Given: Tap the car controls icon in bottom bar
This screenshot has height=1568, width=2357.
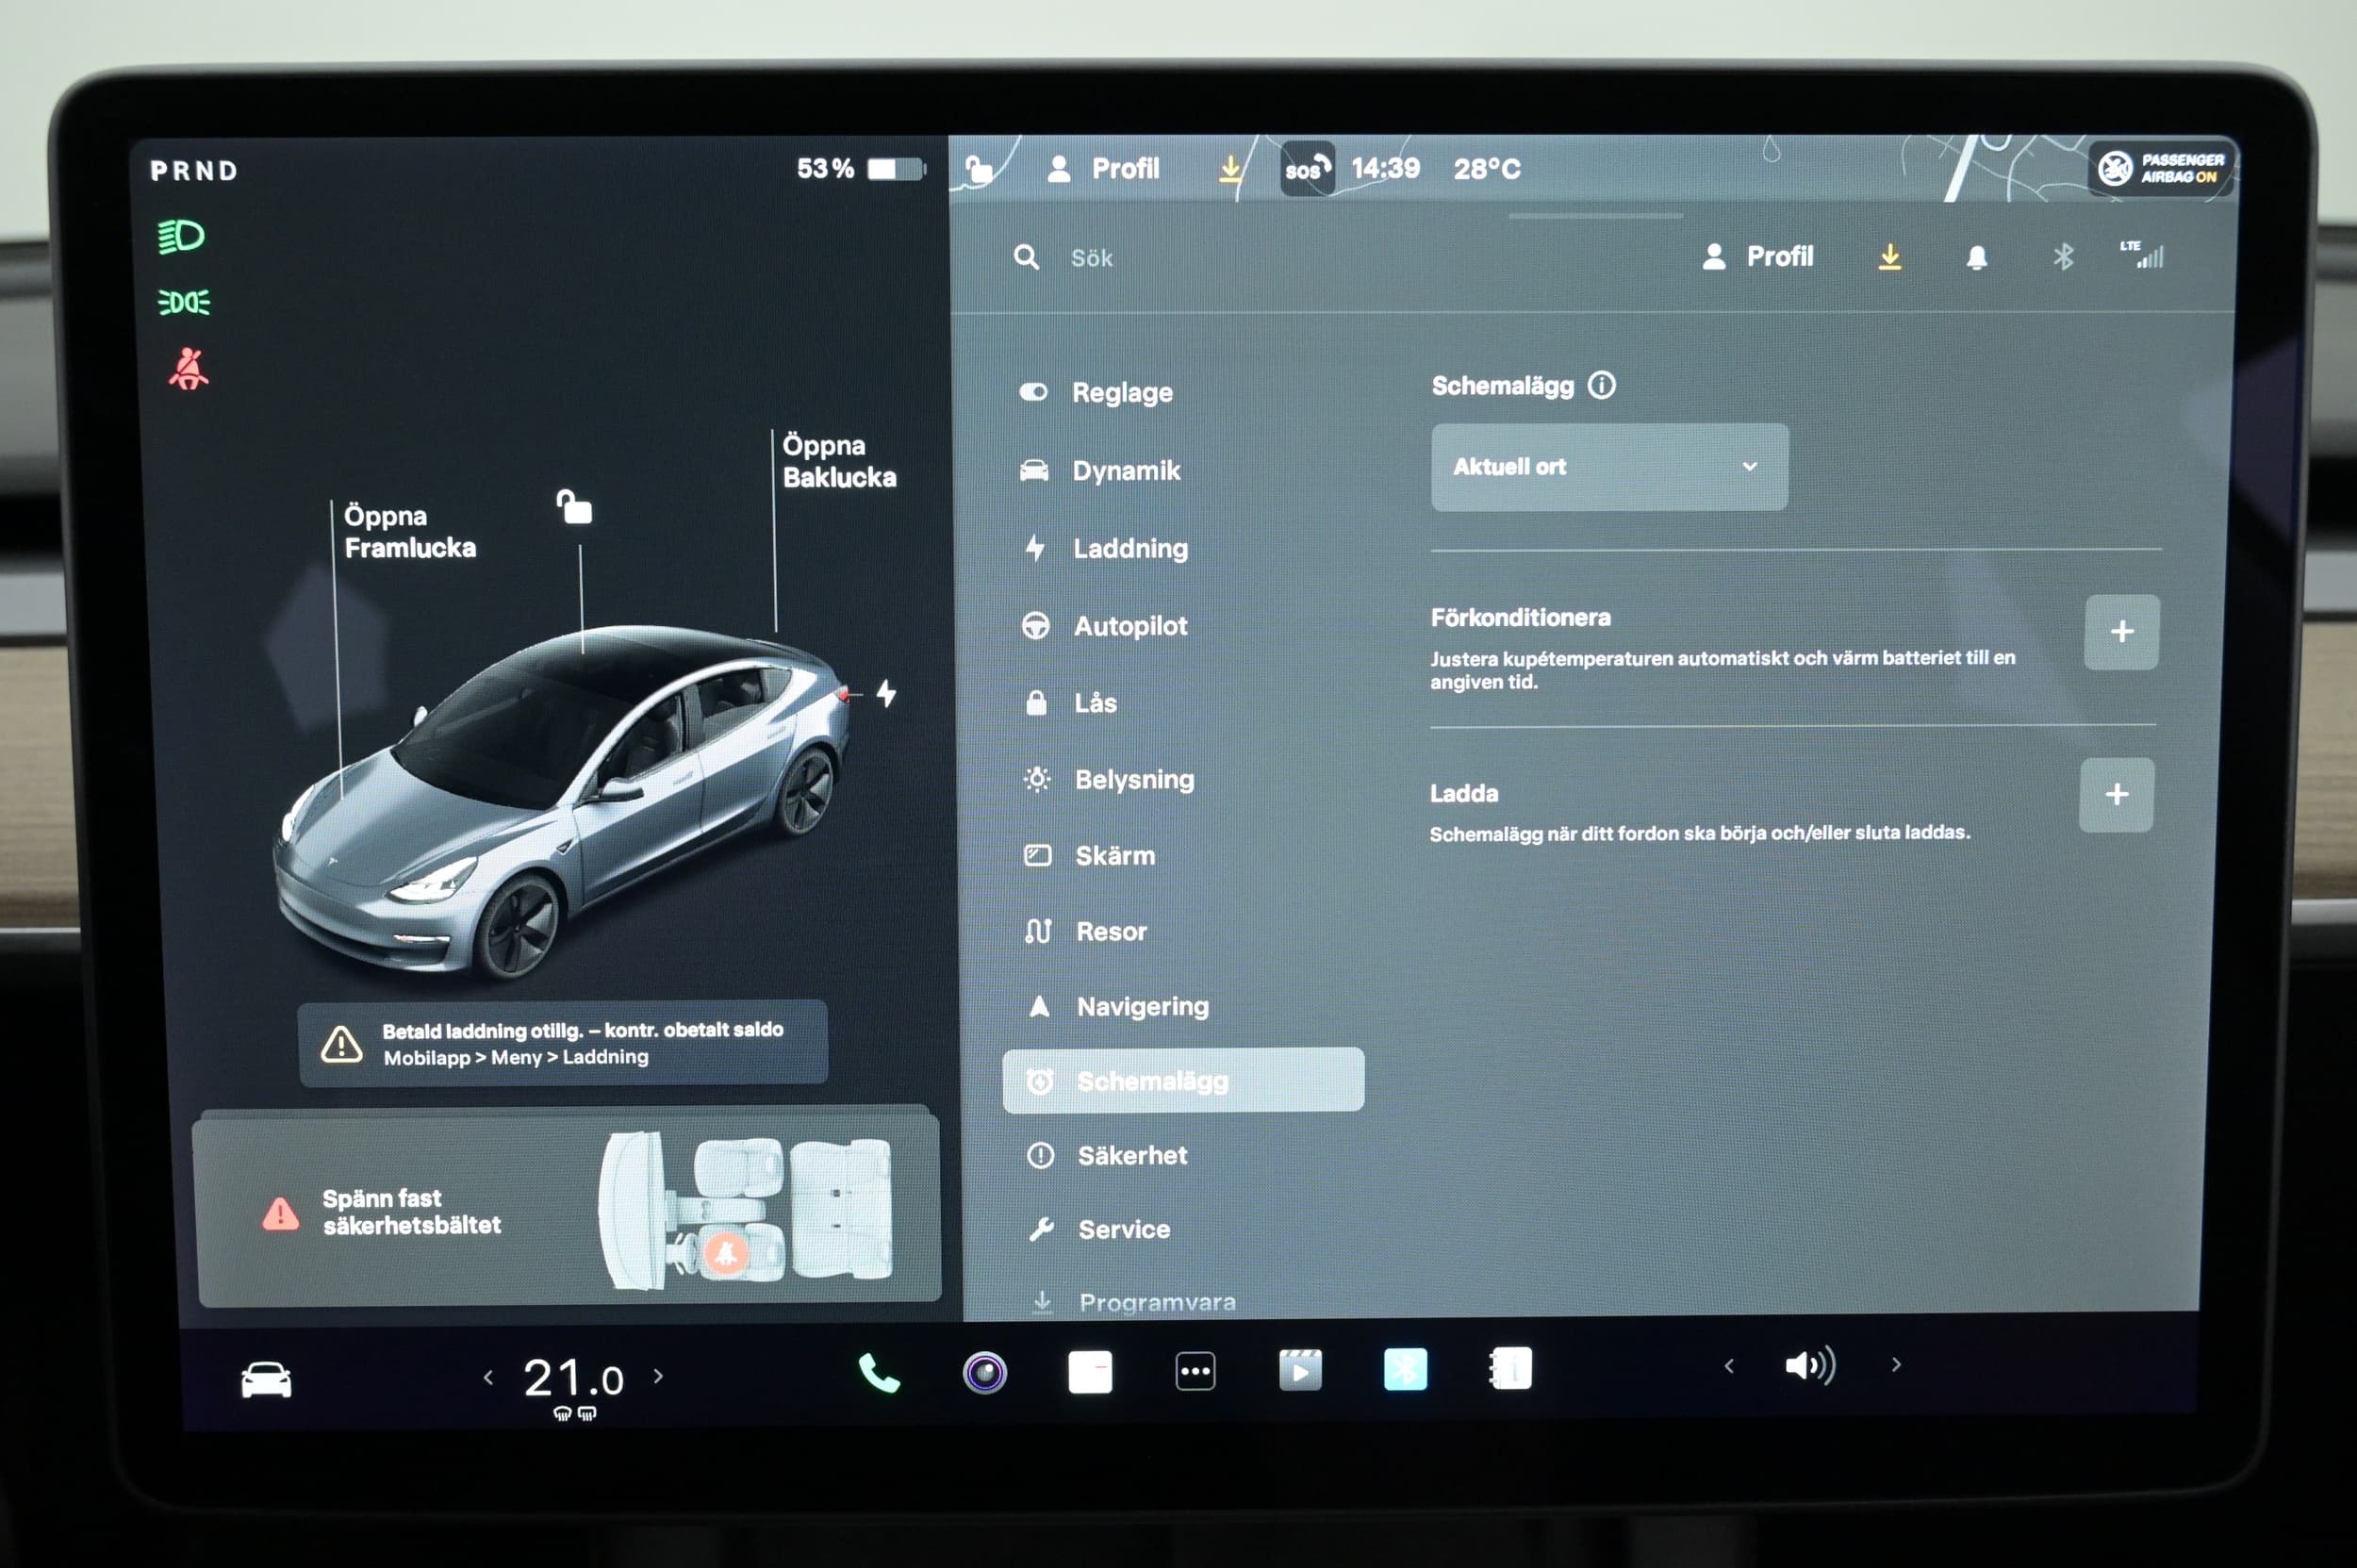Looking at the screenshot, I should pos(266,1380).
